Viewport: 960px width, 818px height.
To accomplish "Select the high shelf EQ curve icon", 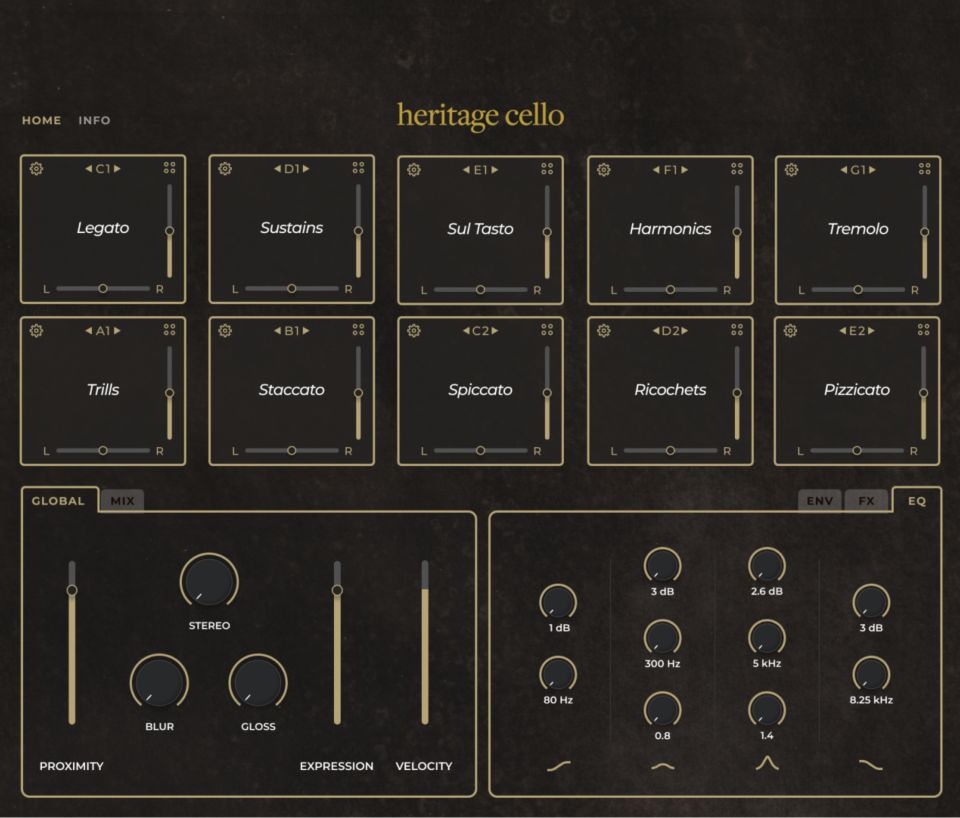I will pos(871,765).
